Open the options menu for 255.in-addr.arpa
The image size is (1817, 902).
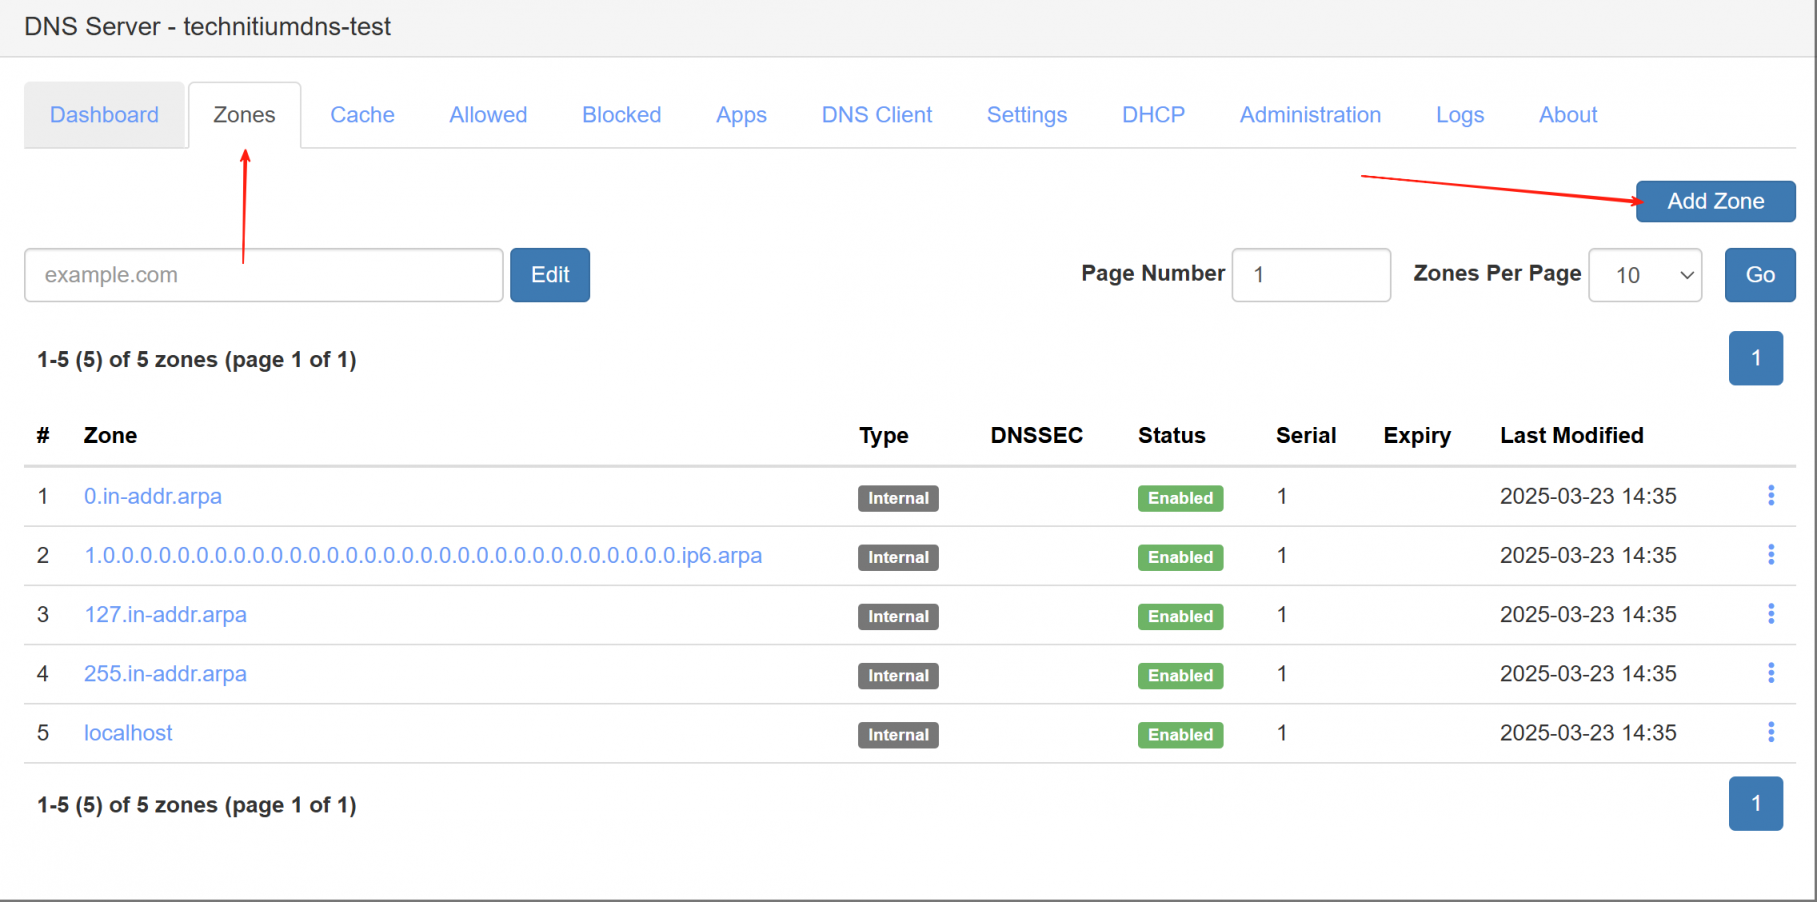(1771, 673)
